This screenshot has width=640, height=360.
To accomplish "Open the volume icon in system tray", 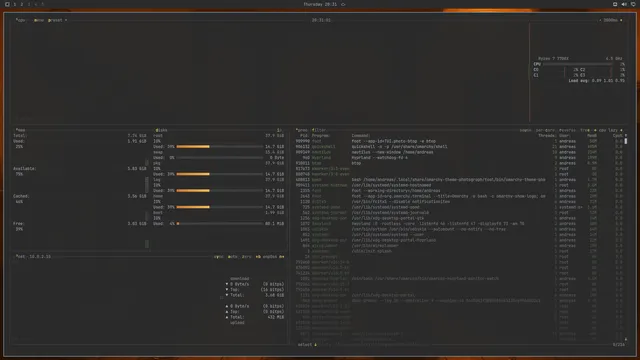I will coord(624,4).
